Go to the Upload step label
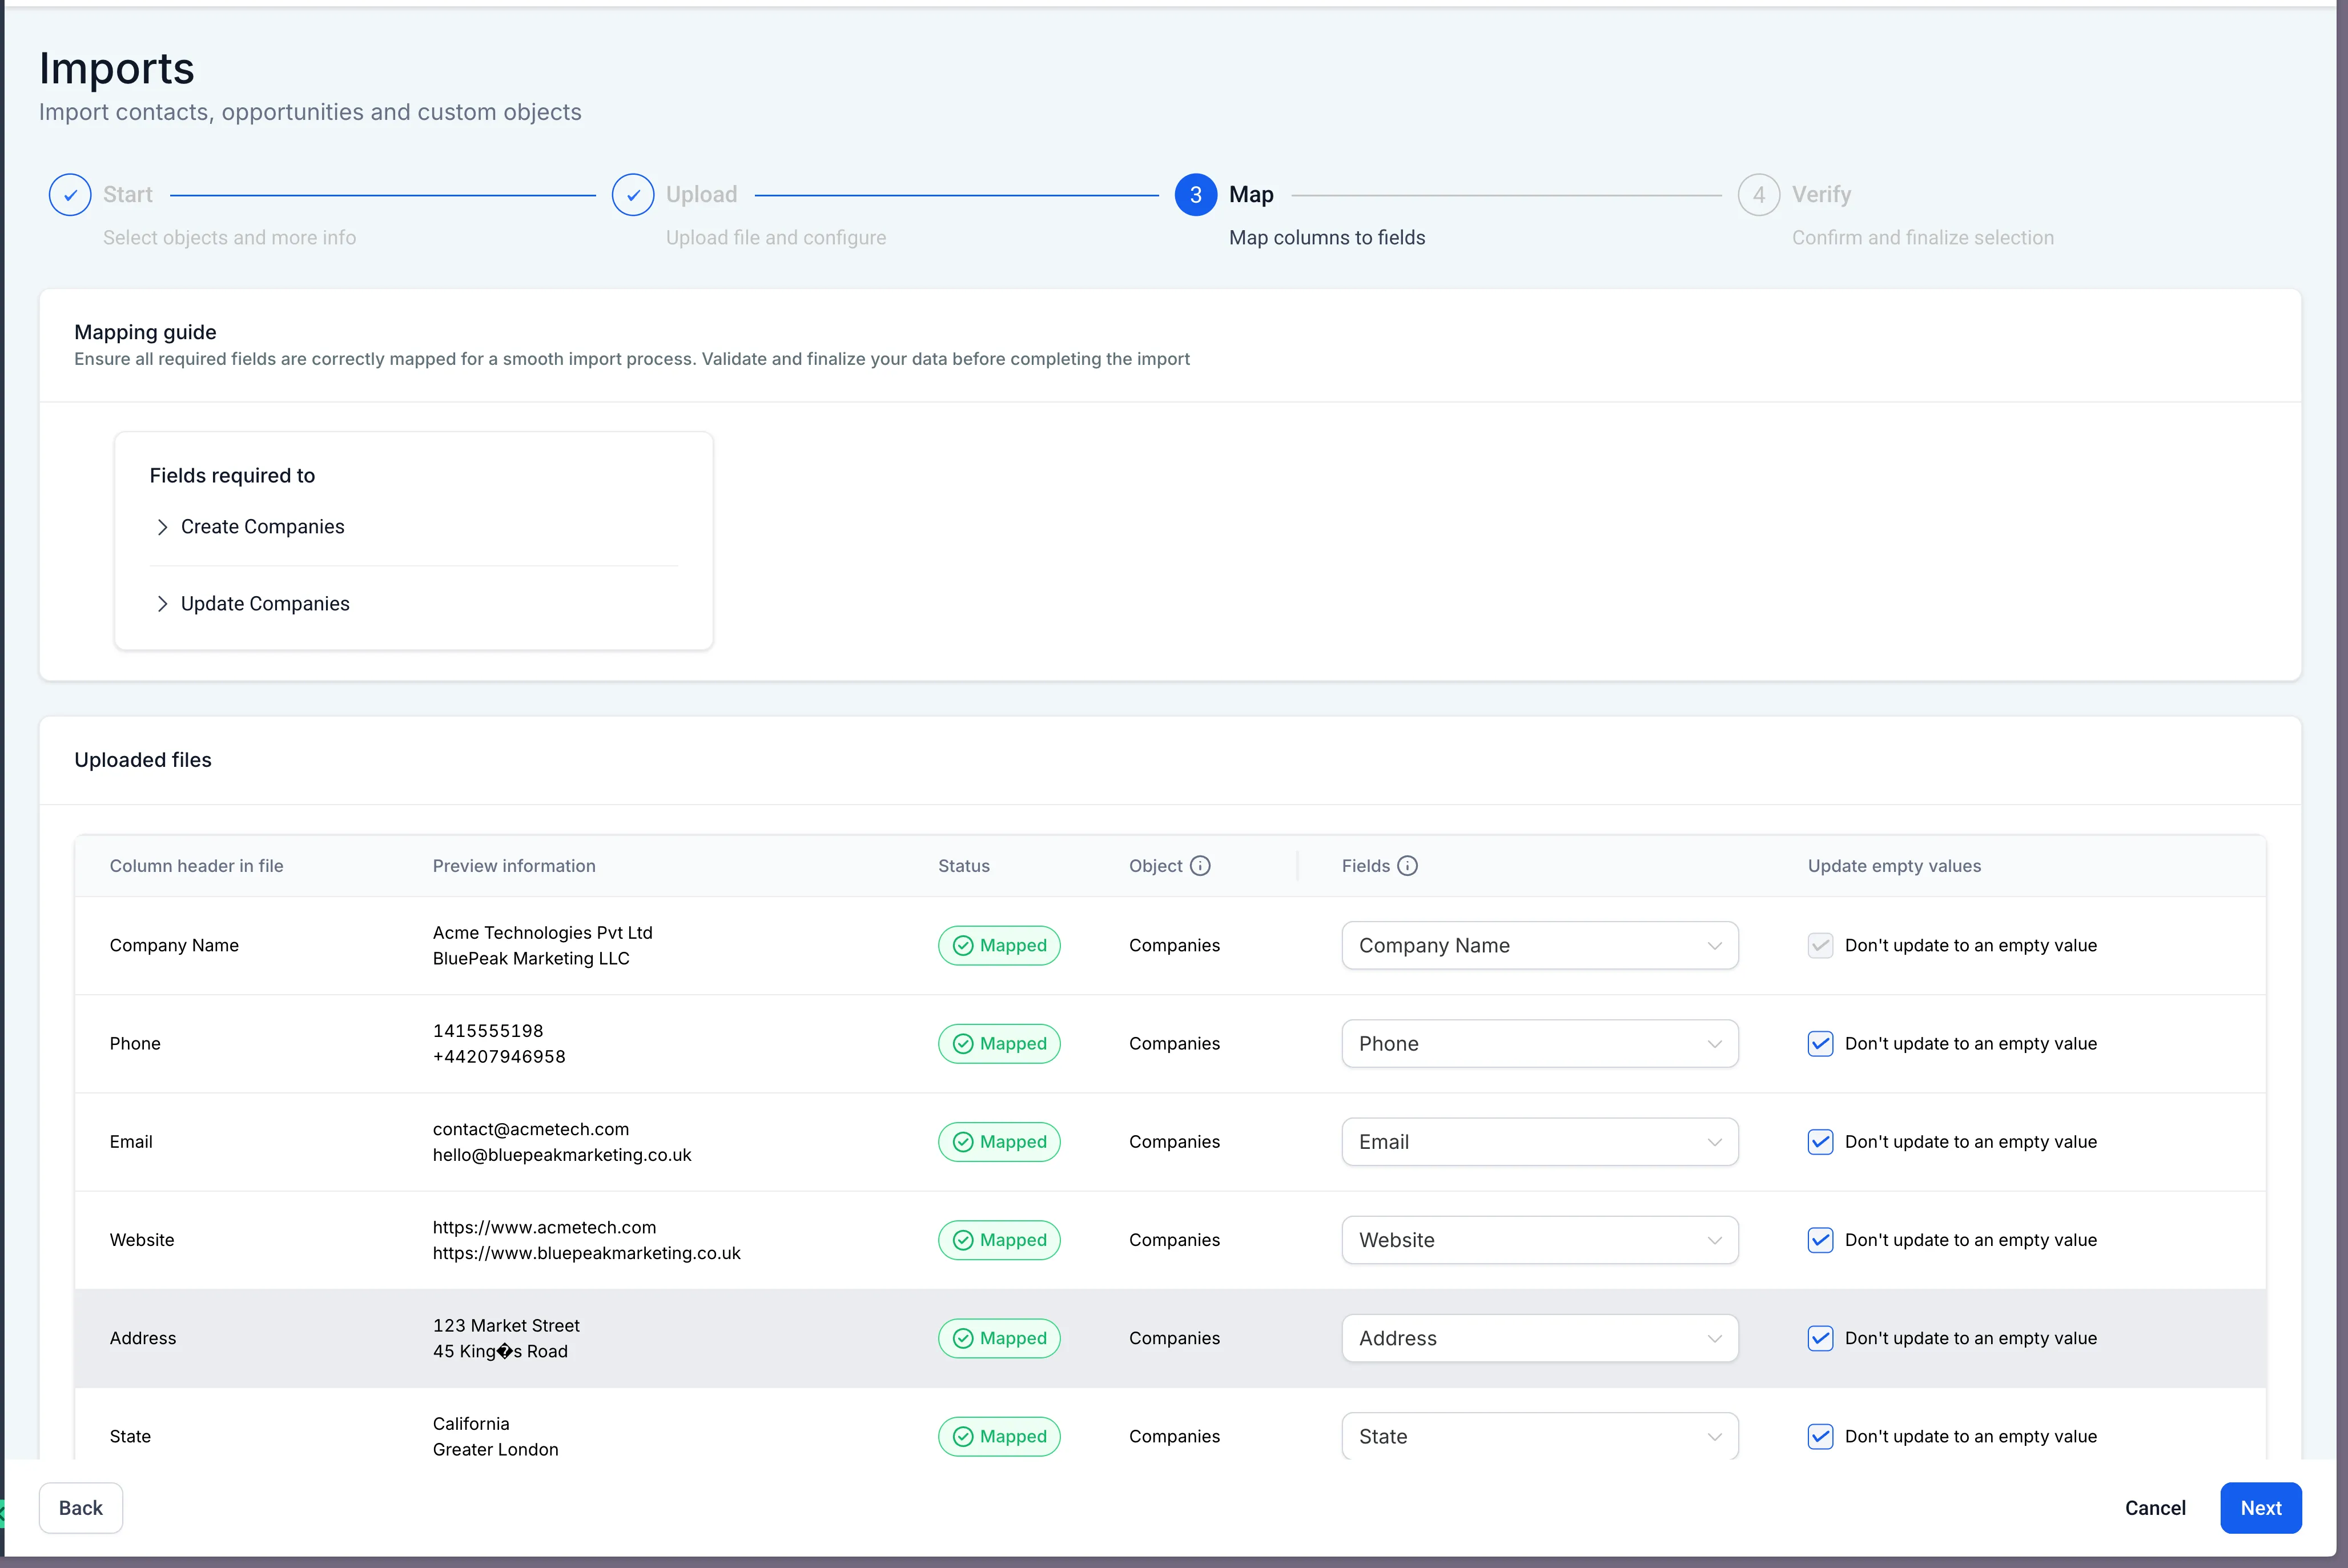 701,195
